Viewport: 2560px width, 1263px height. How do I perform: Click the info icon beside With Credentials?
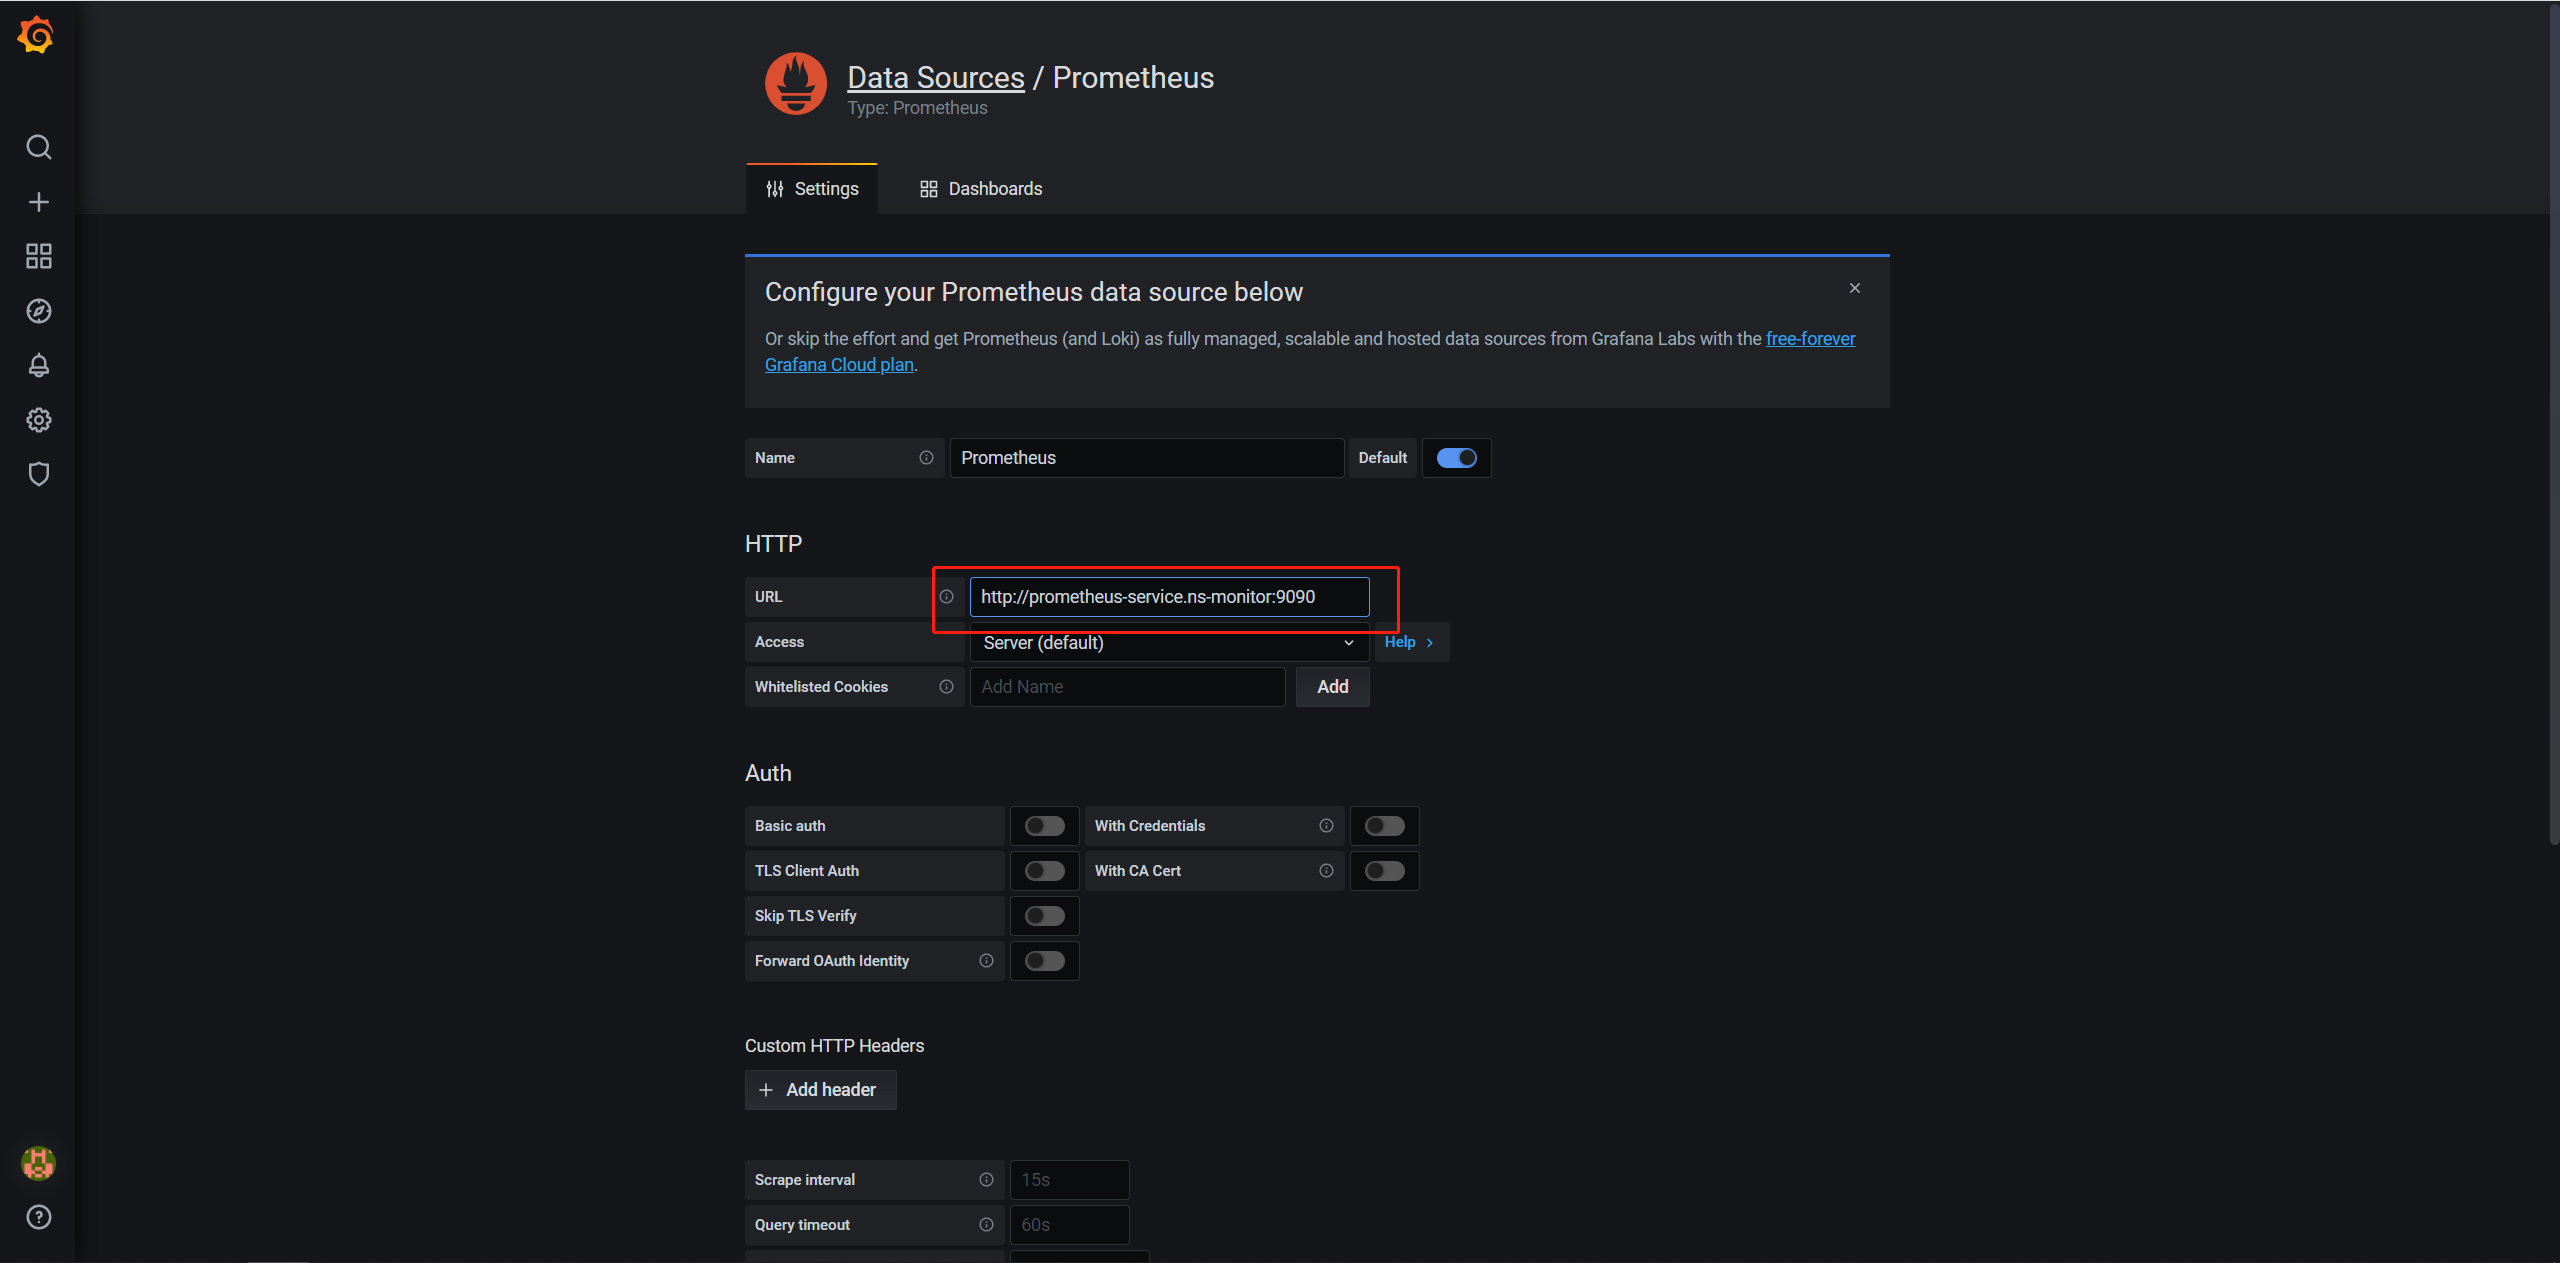pos(1326,826)
